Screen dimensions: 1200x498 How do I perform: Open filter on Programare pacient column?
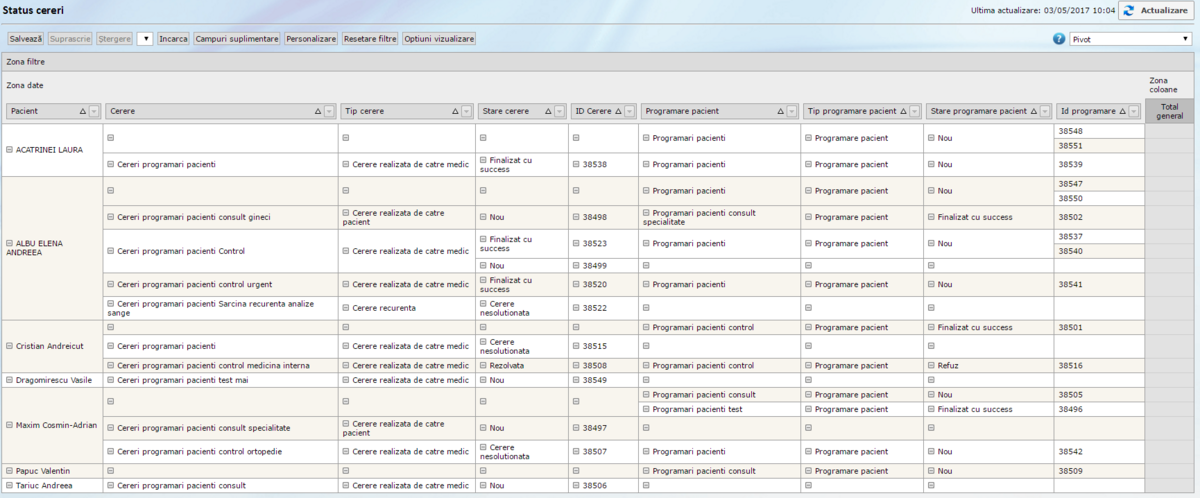click(x=792, y=111)
